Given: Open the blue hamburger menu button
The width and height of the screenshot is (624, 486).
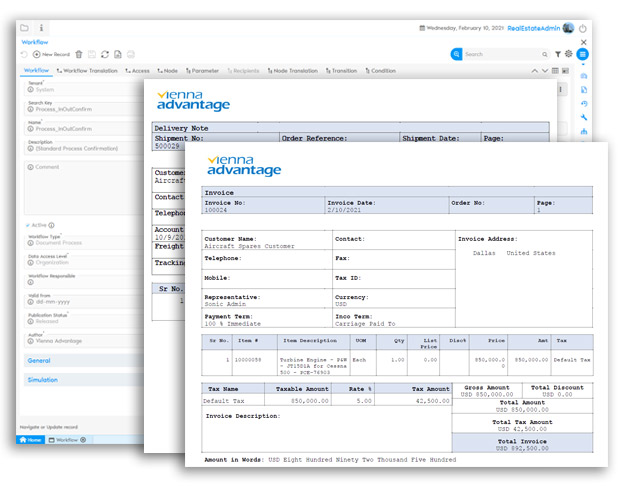Looking at the screenshot, I should pyautogui.click(x=583, y=54).
